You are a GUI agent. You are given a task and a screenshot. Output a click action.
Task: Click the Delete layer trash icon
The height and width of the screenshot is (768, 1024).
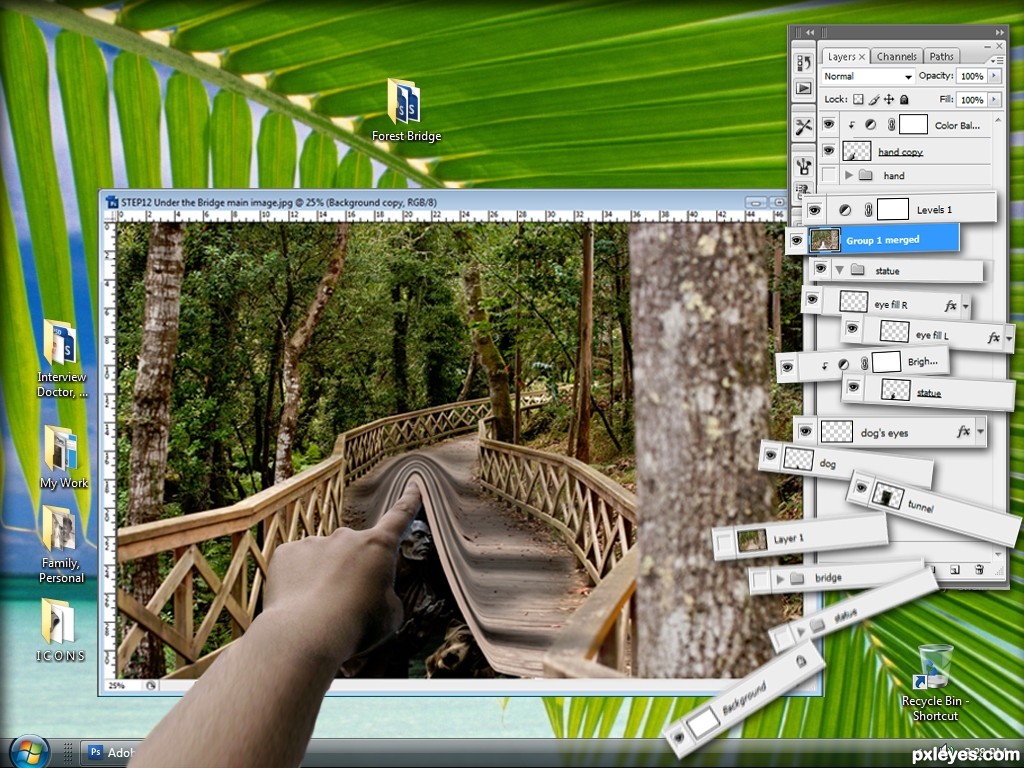(x=979, y=569)
